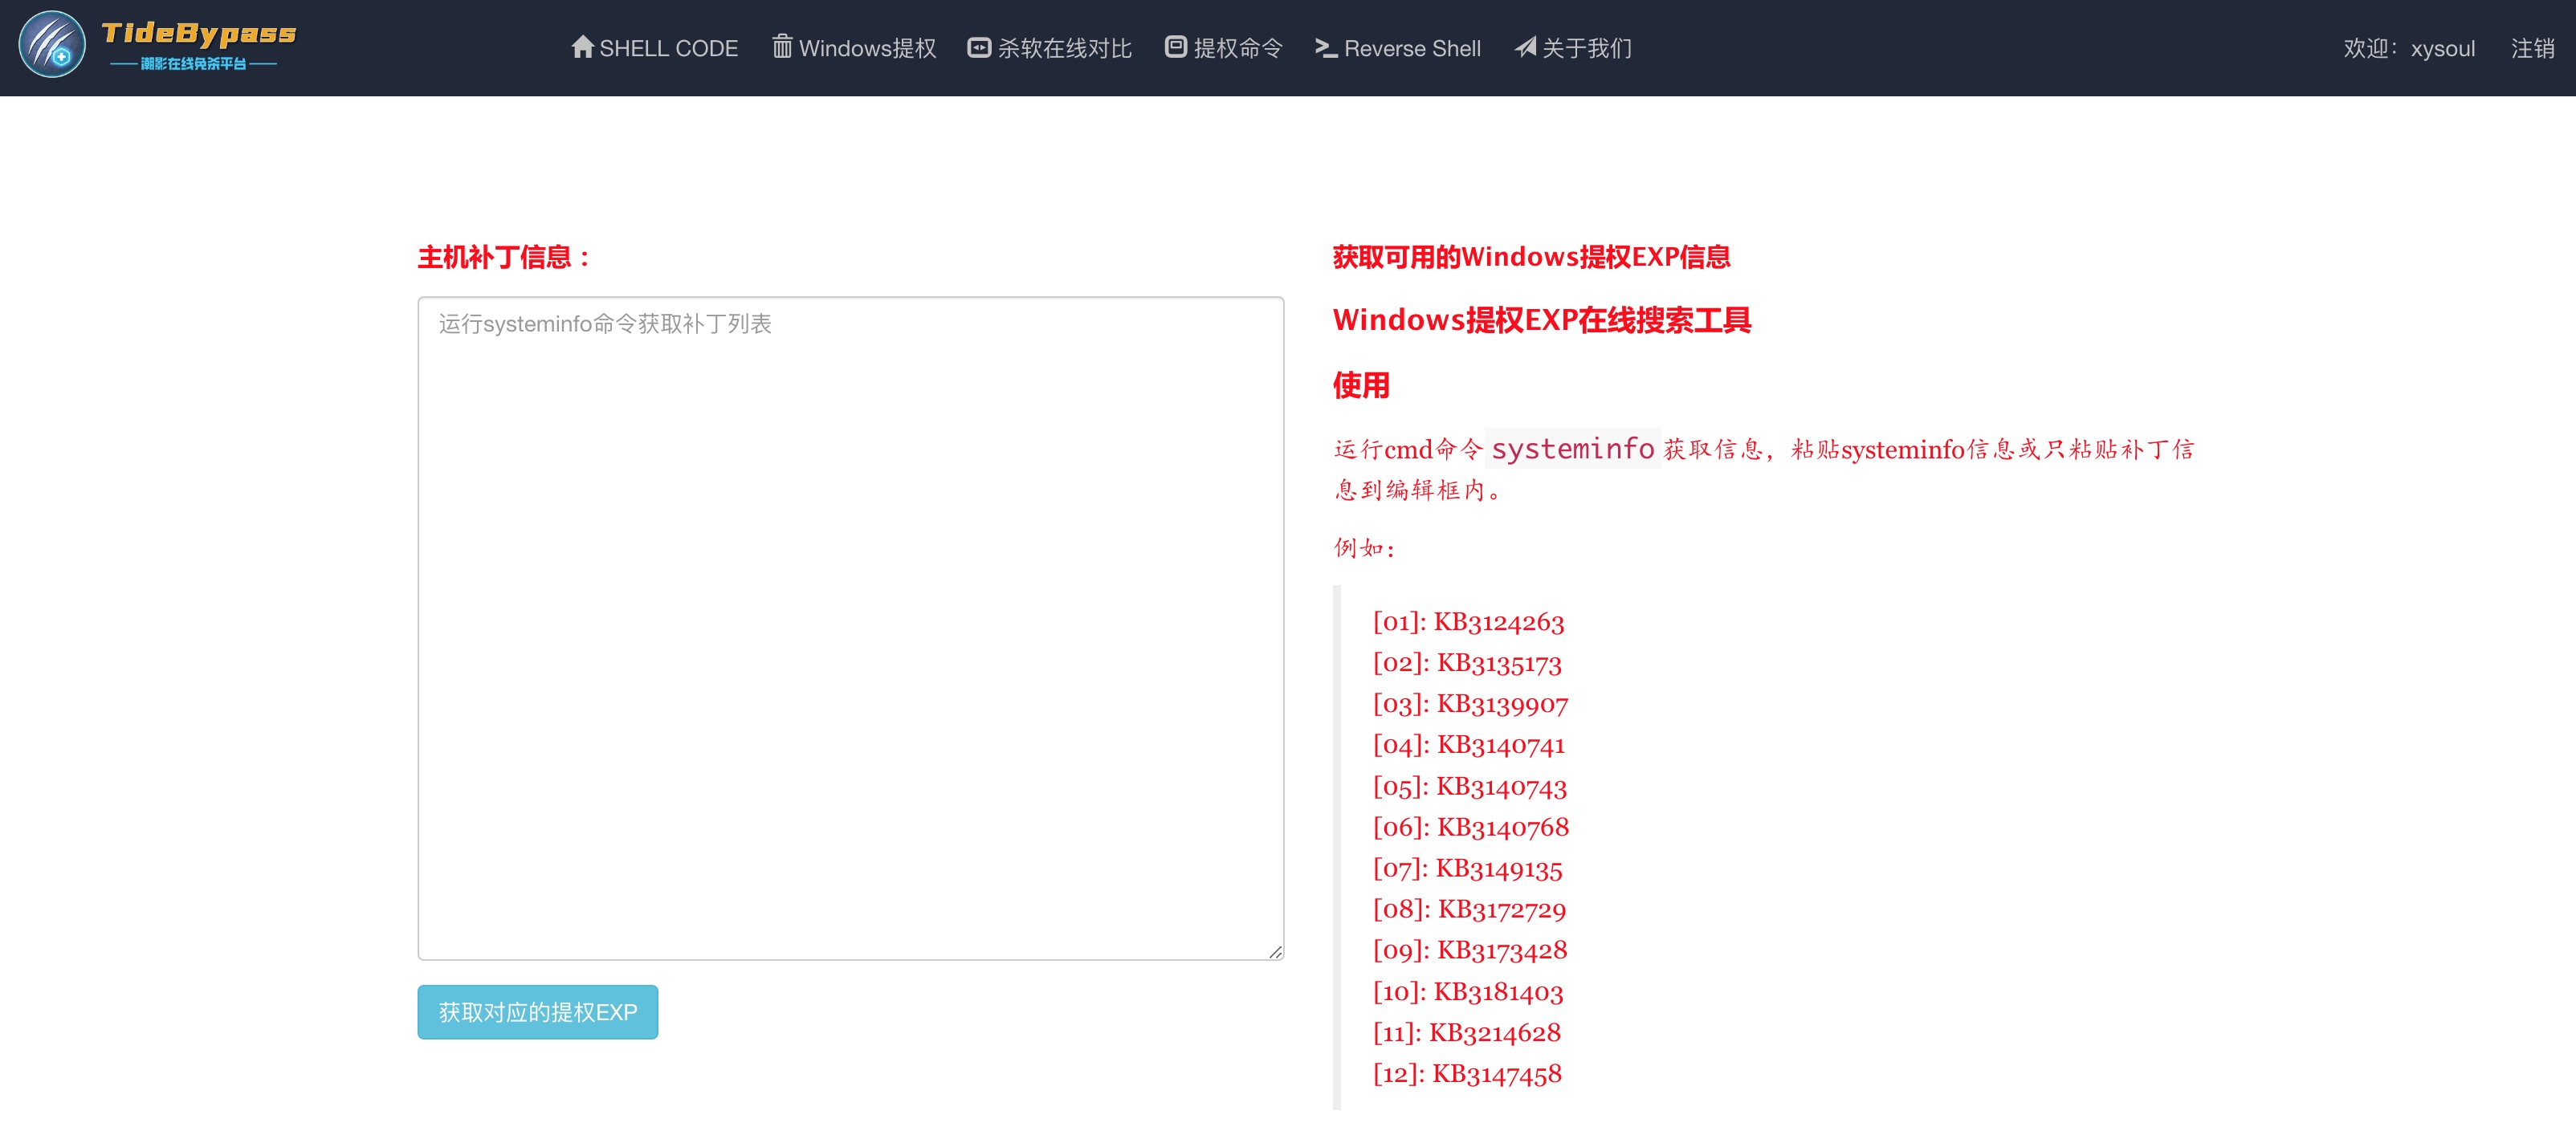Click the paper plane icon beside 关于我们
Viewport: 2576px width, 1135px height.
(1524, 47)
